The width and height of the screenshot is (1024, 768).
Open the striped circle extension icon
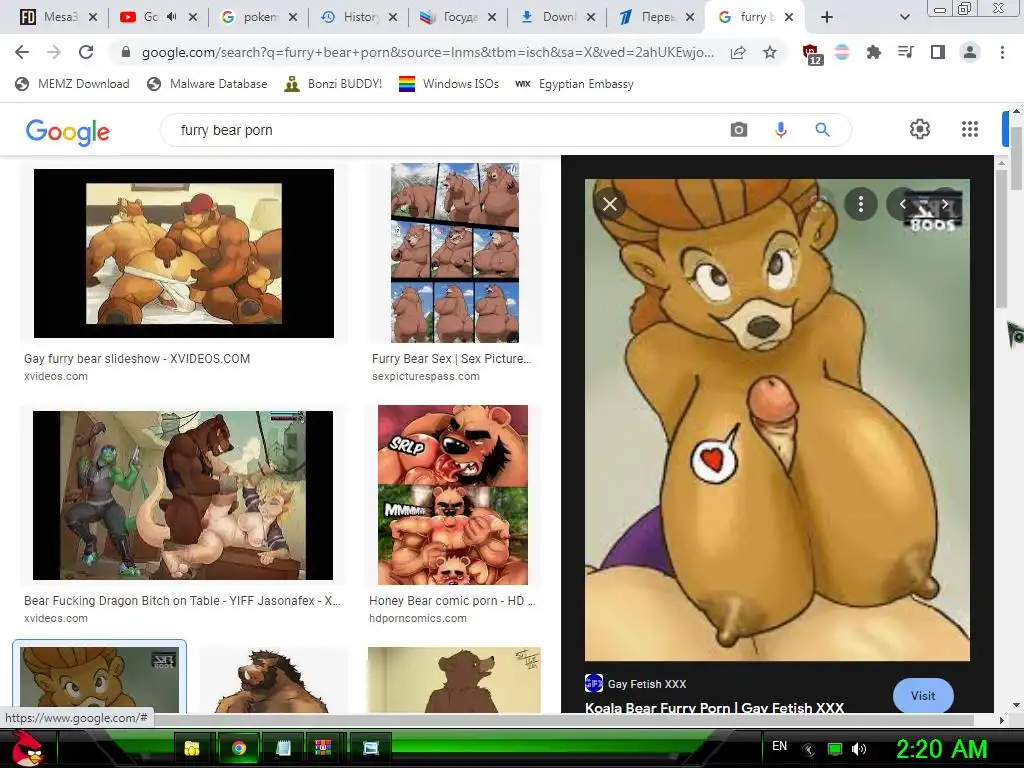point(842,52)
